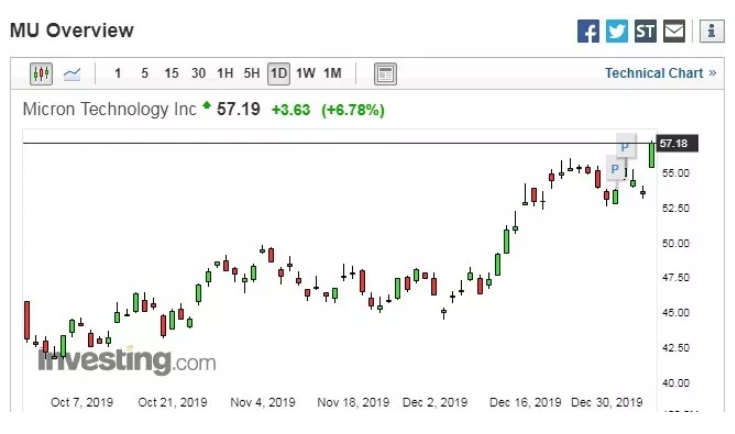Viewport: 735px width, 434px height.
Task: Share to StockTwits via ST icon
Action: [645, 31]
